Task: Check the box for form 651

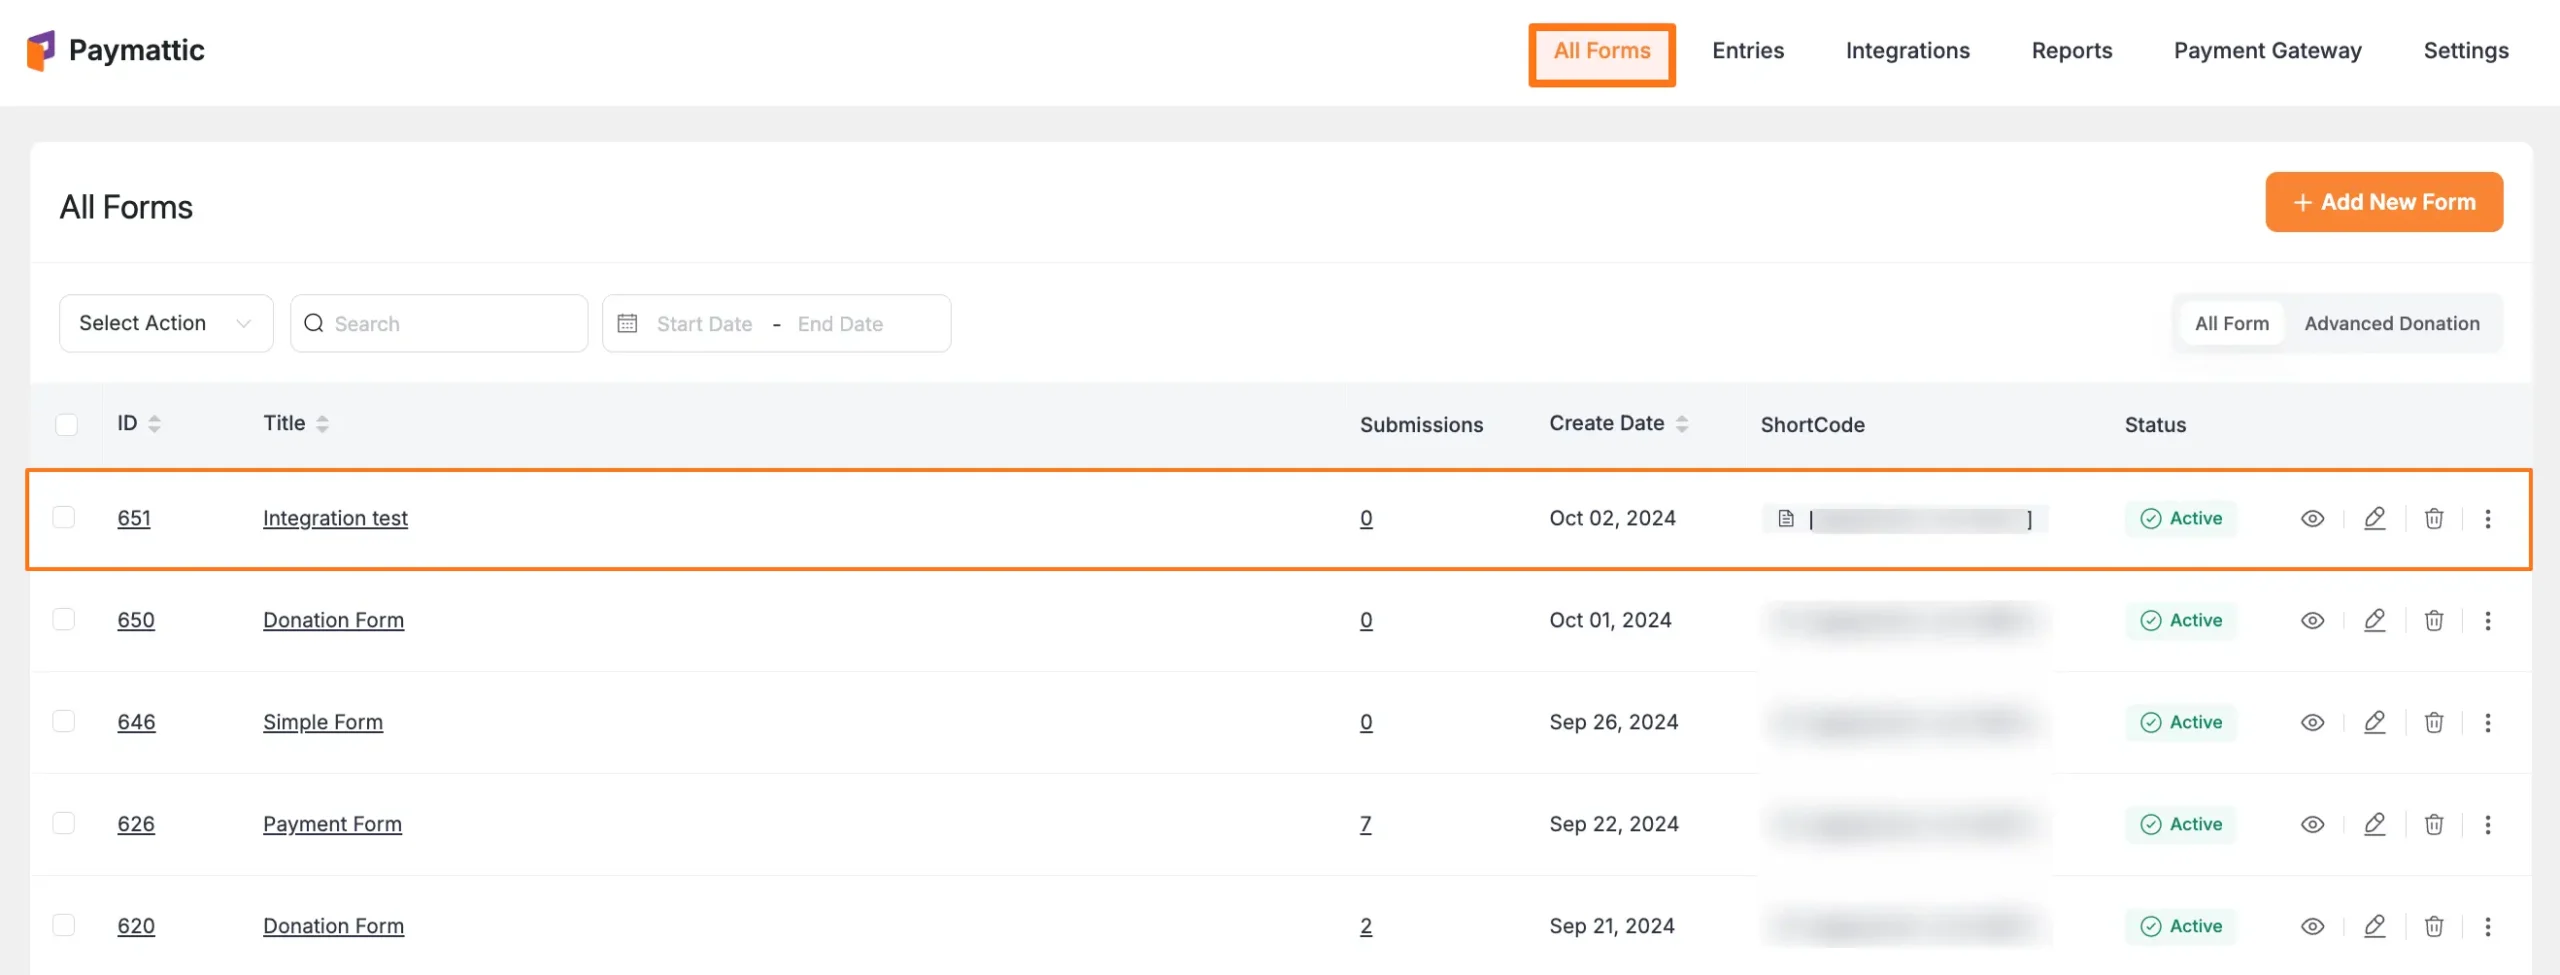Action: point(64,517)
